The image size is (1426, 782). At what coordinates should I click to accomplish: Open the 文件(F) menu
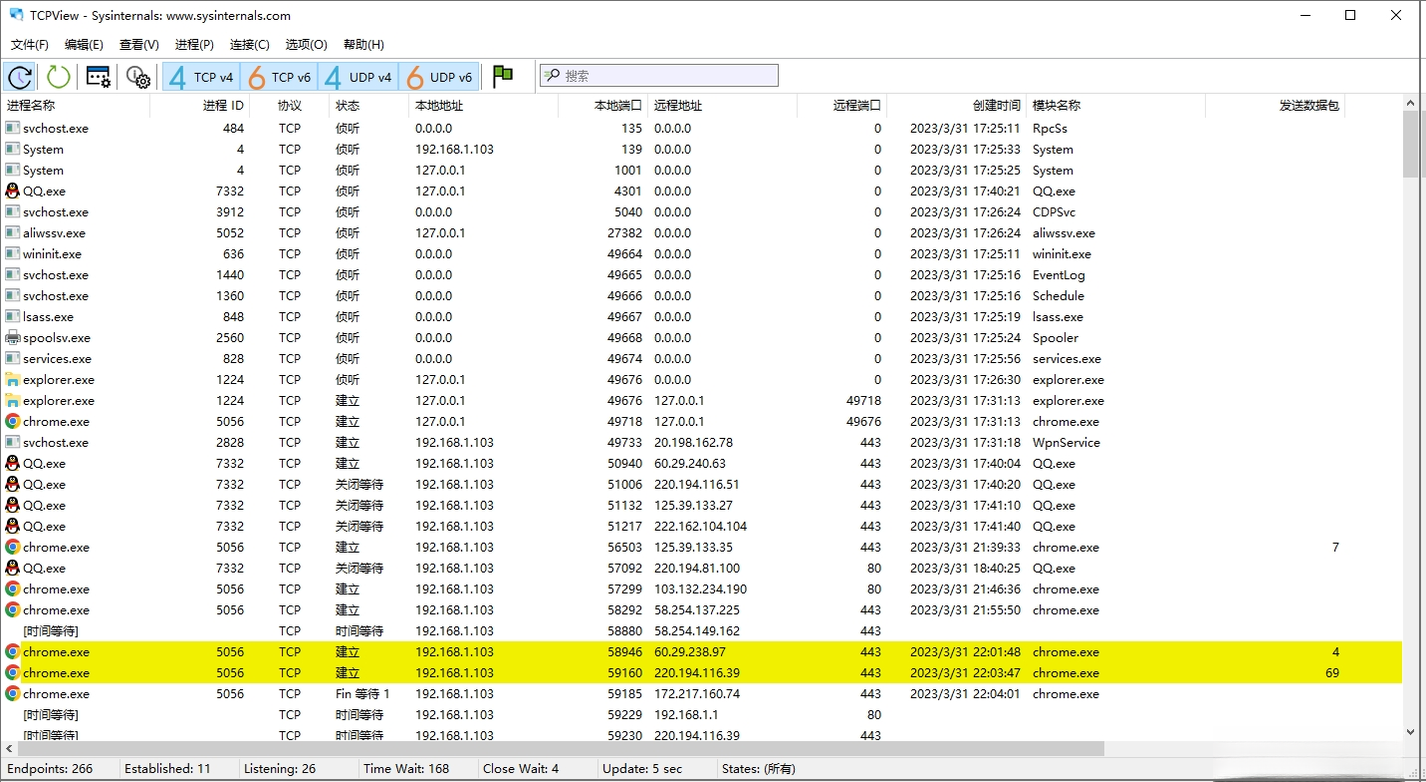click(x=30, y=44)
